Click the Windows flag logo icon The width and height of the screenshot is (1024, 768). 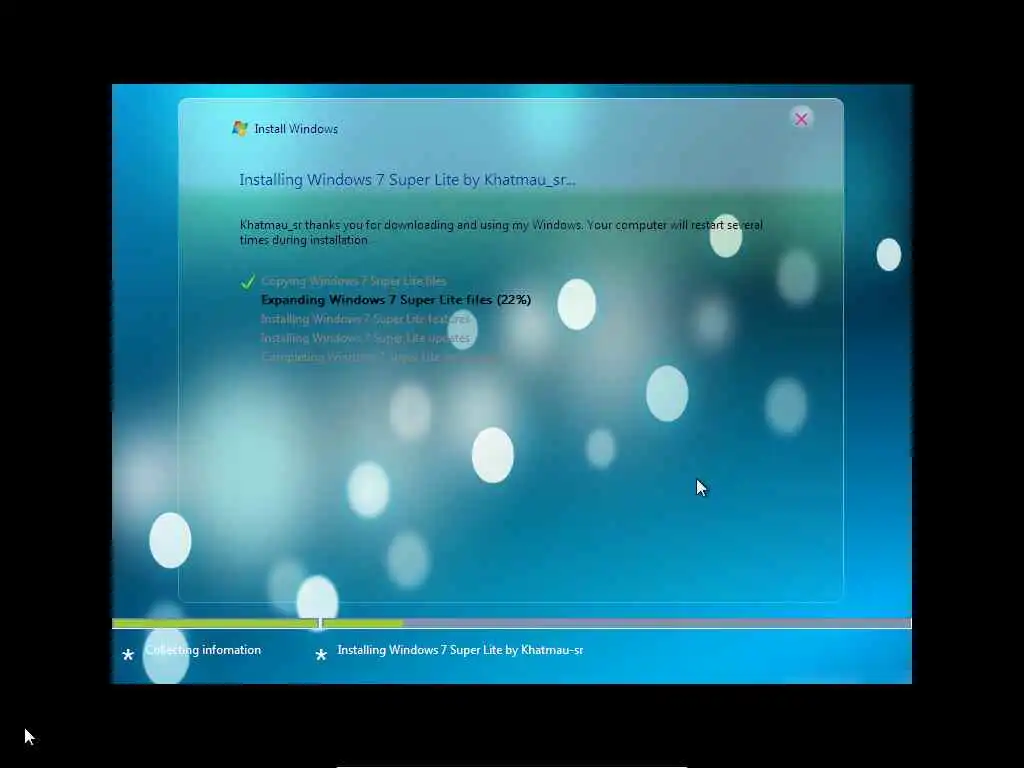(240, 128)
